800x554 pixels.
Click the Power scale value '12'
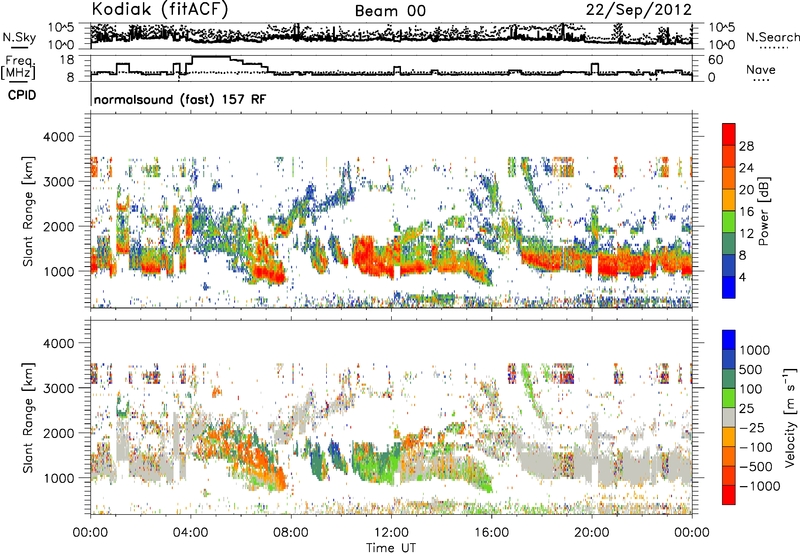tap(746, 234)
